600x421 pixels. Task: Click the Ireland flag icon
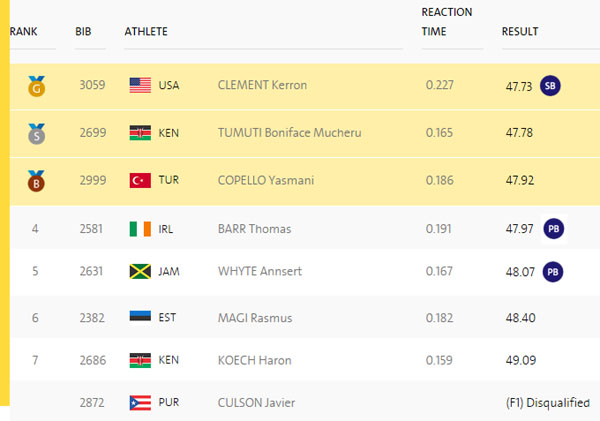[140, 229]
